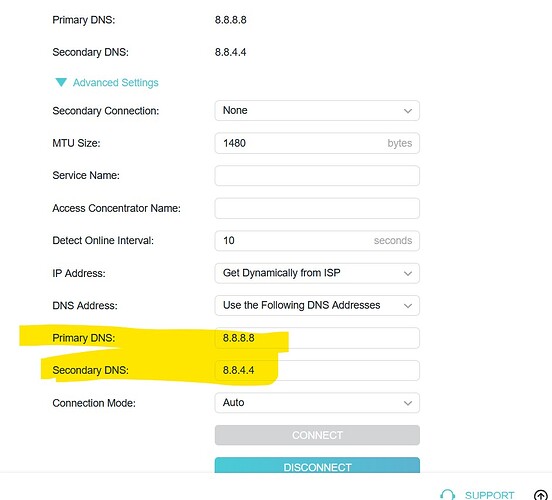Click the CONNECT button
552x500 pixels.
click(x=317, y=435)
